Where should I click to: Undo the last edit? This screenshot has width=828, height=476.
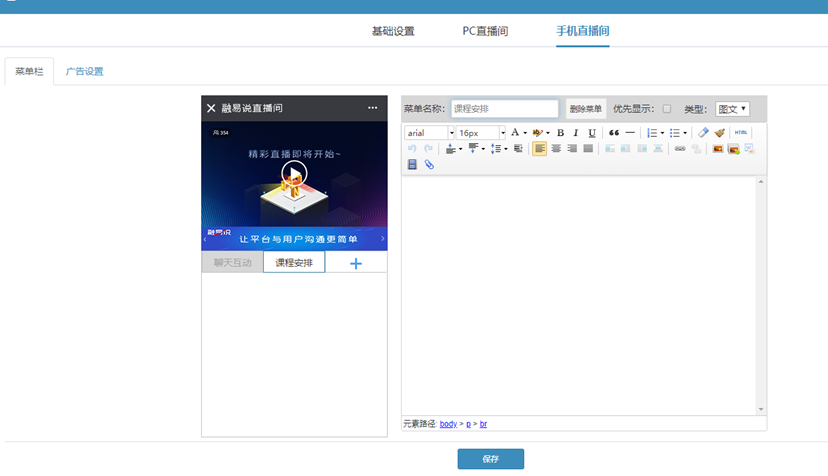pyautogui.click(x=412, y=148)
